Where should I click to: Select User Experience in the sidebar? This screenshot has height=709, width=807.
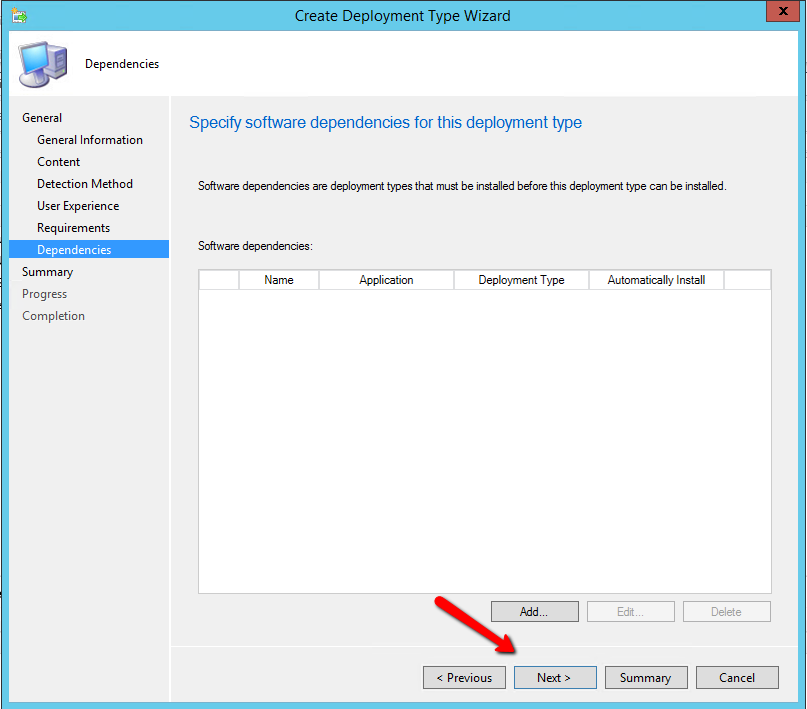click(x=78, y=206)
